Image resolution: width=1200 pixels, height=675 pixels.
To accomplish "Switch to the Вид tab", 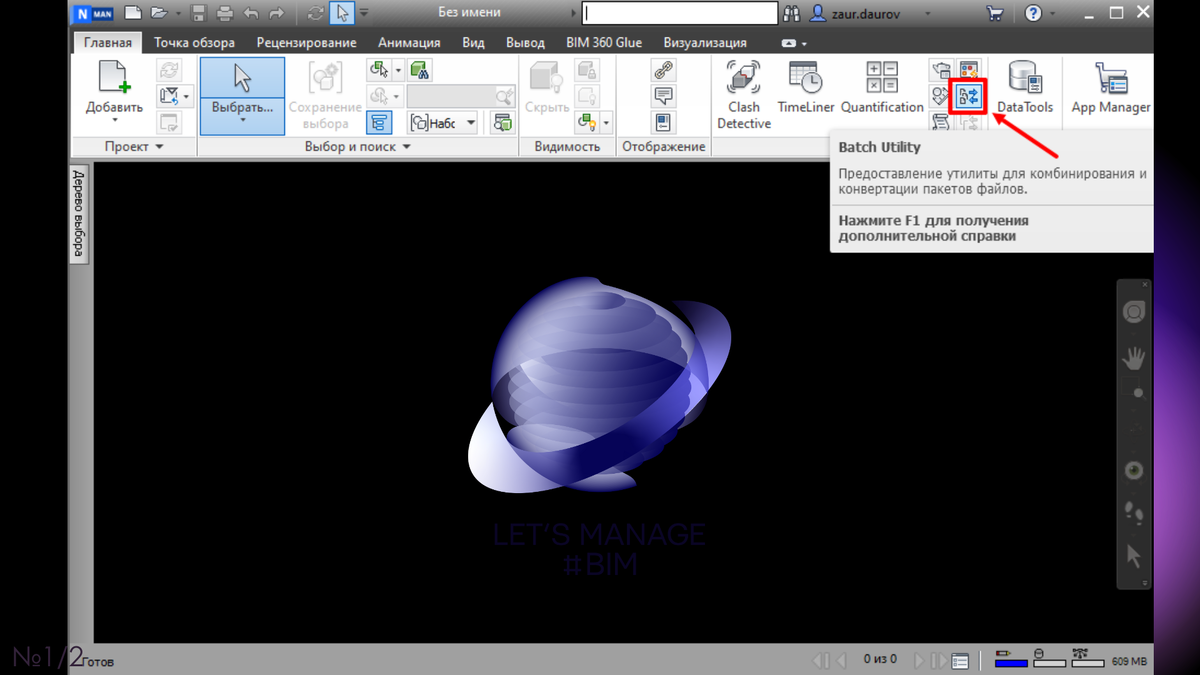I will [473, 43].
